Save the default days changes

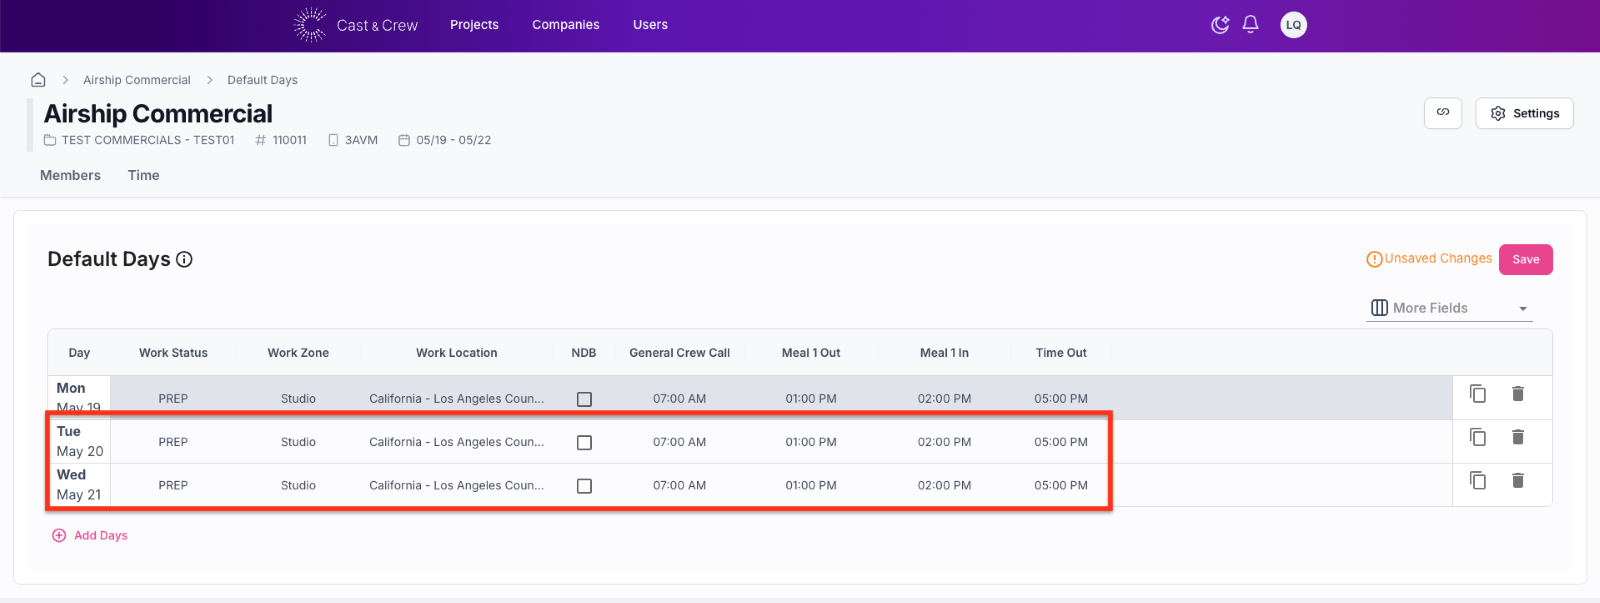(x=1526, y=259)
